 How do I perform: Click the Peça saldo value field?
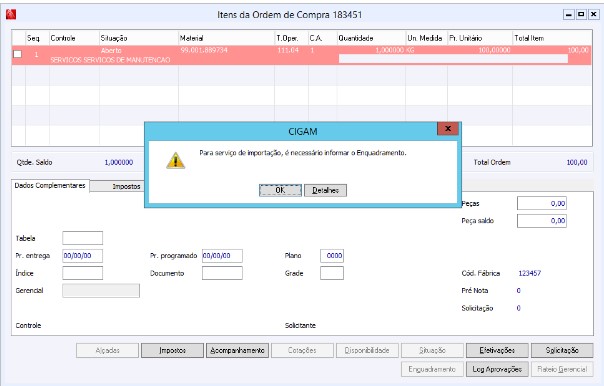542,221
